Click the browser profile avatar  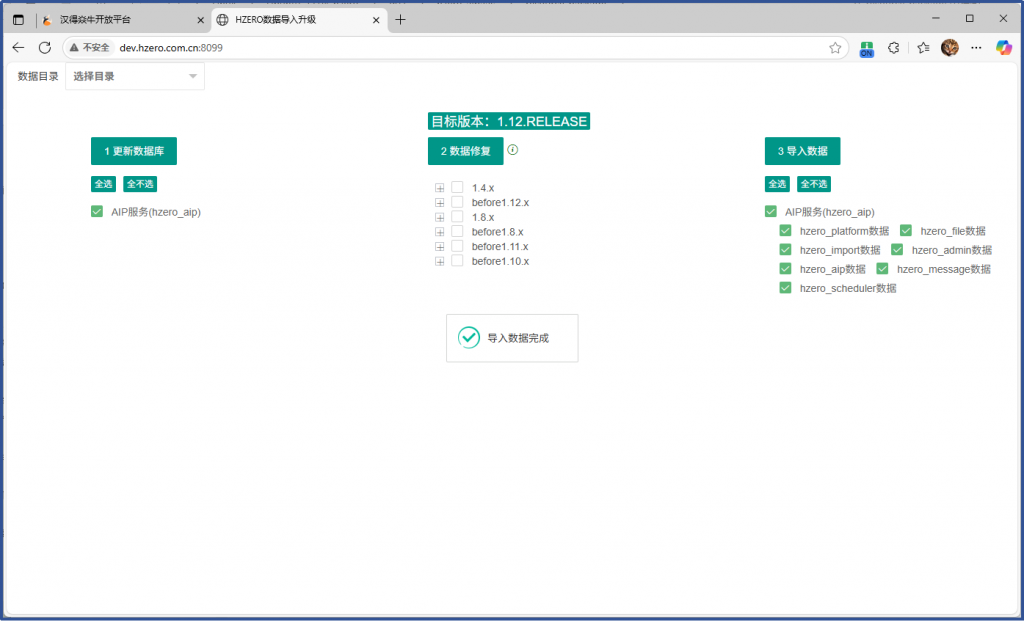(x=950, y=47)
